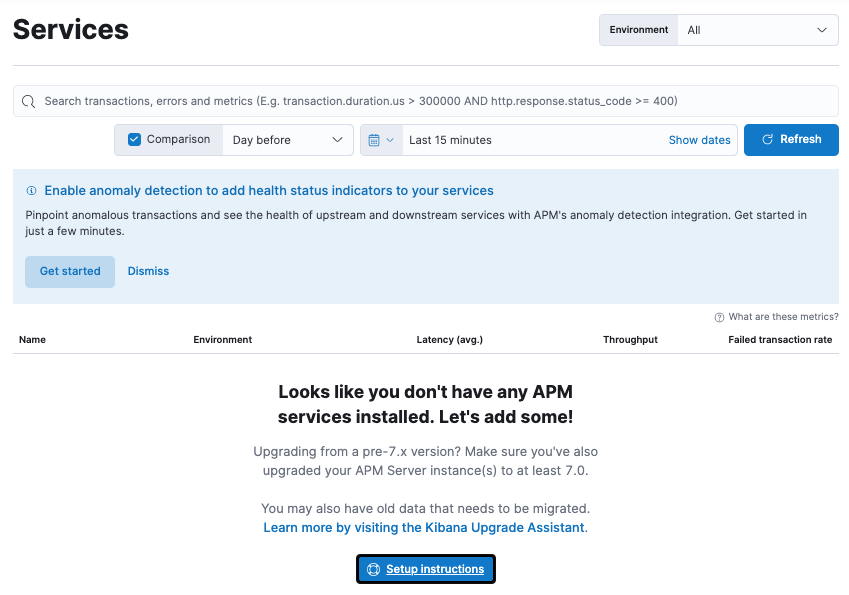This screenshot has width=849, height=595.
Task: Click the search magnifier icon
Action: coord(28,101)
